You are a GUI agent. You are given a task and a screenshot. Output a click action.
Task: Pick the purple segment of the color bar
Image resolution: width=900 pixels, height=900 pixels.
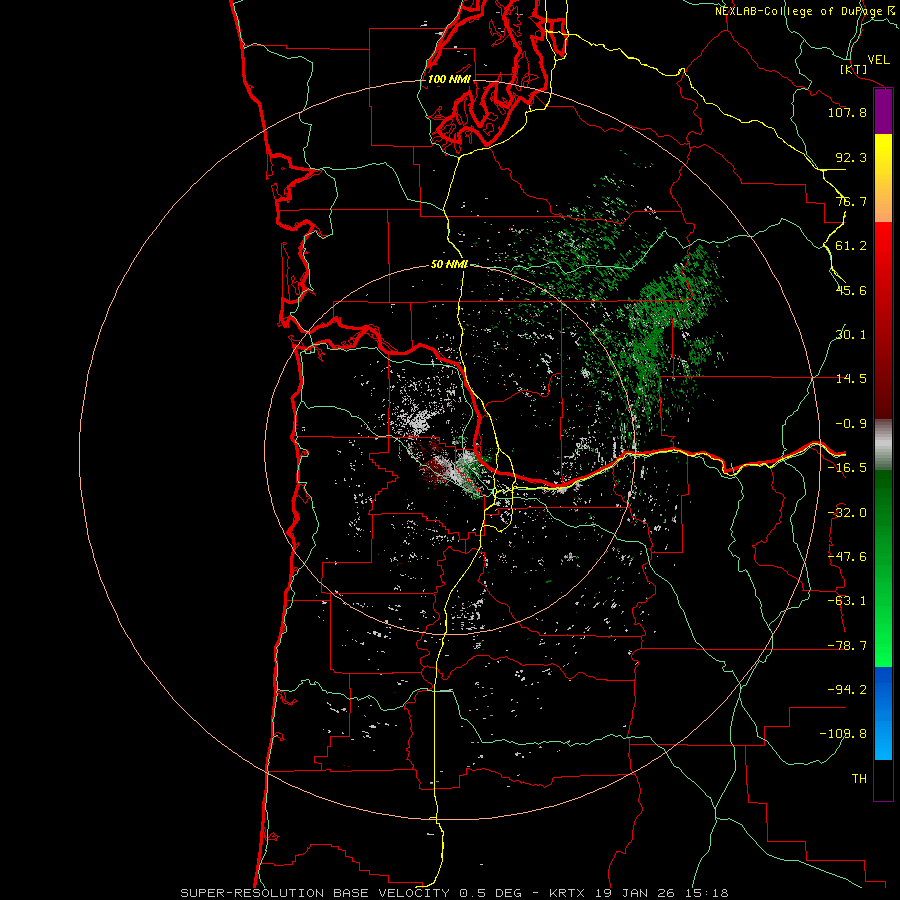883,112
